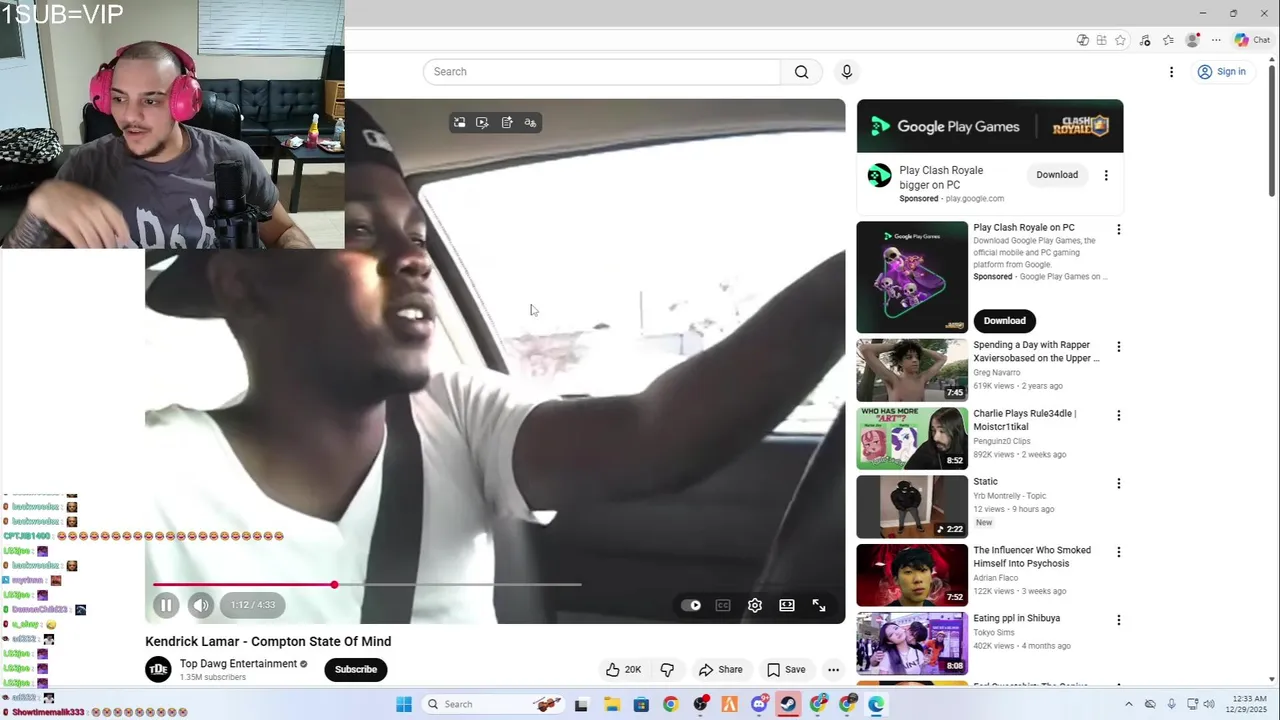
Task: Like the video with thumbs up
Action: pyautogui.click(x=623, y=670)
